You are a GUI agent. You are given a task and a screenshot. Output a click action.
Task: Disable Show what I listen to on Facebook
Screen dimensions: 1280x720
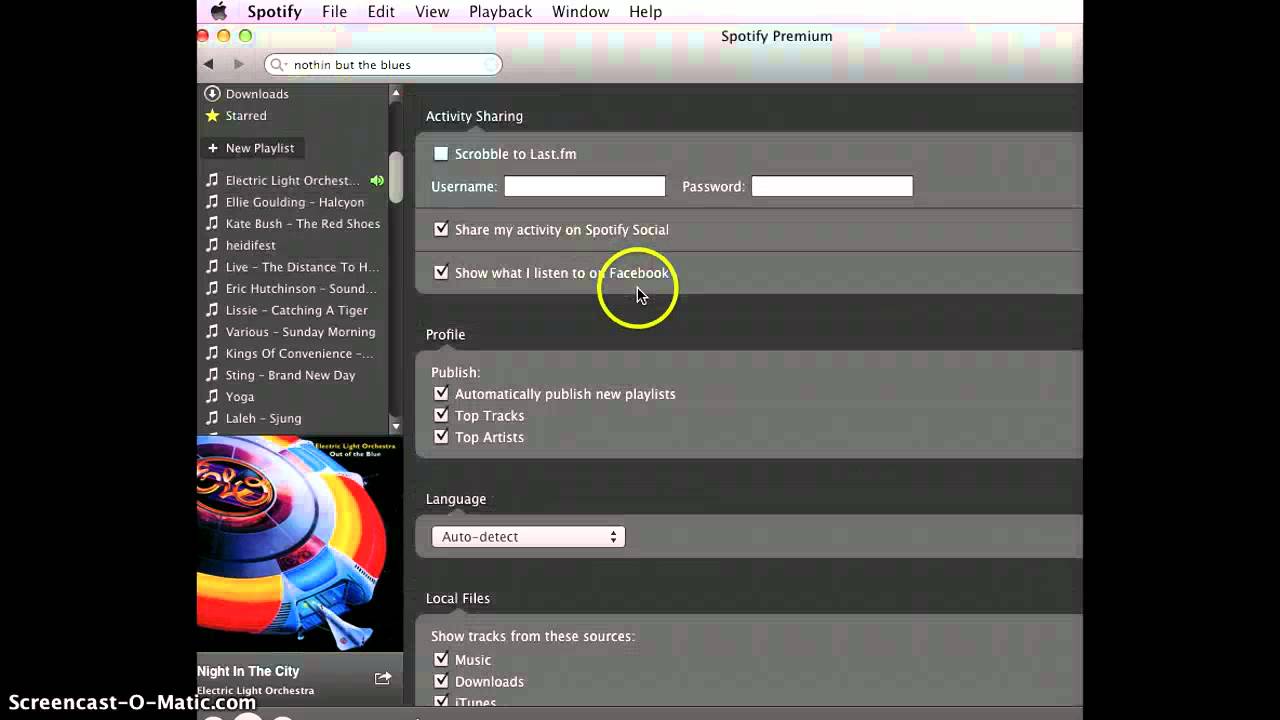tap(441, 272)
